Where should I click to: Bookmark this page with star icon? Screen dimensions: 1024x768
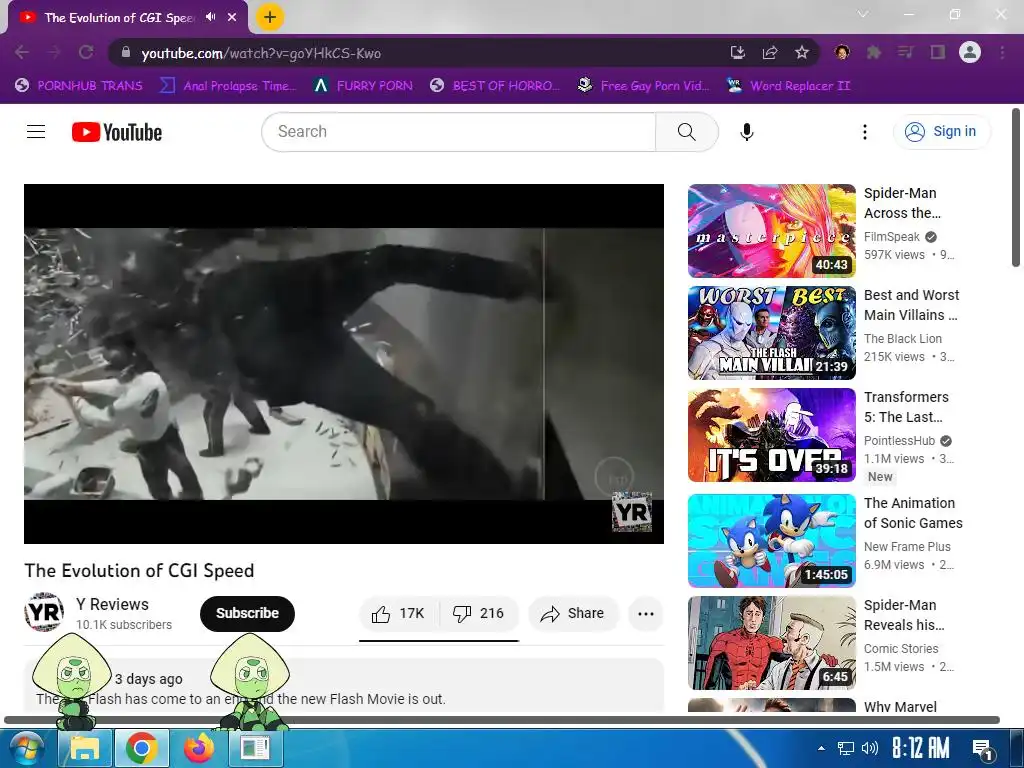coord(802,52)
